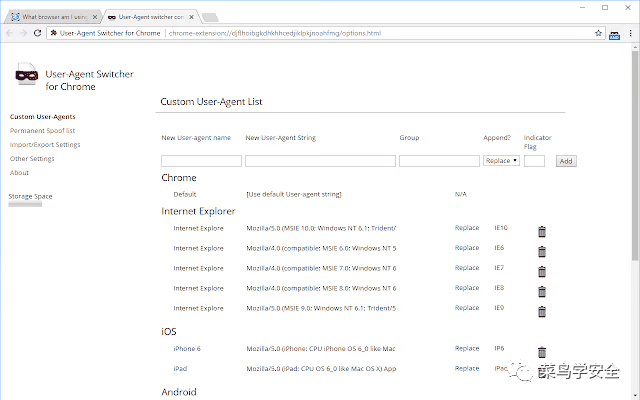
Task: Click the iPad CPU OS 6_0 string
Action: click(x=321, y=369)
